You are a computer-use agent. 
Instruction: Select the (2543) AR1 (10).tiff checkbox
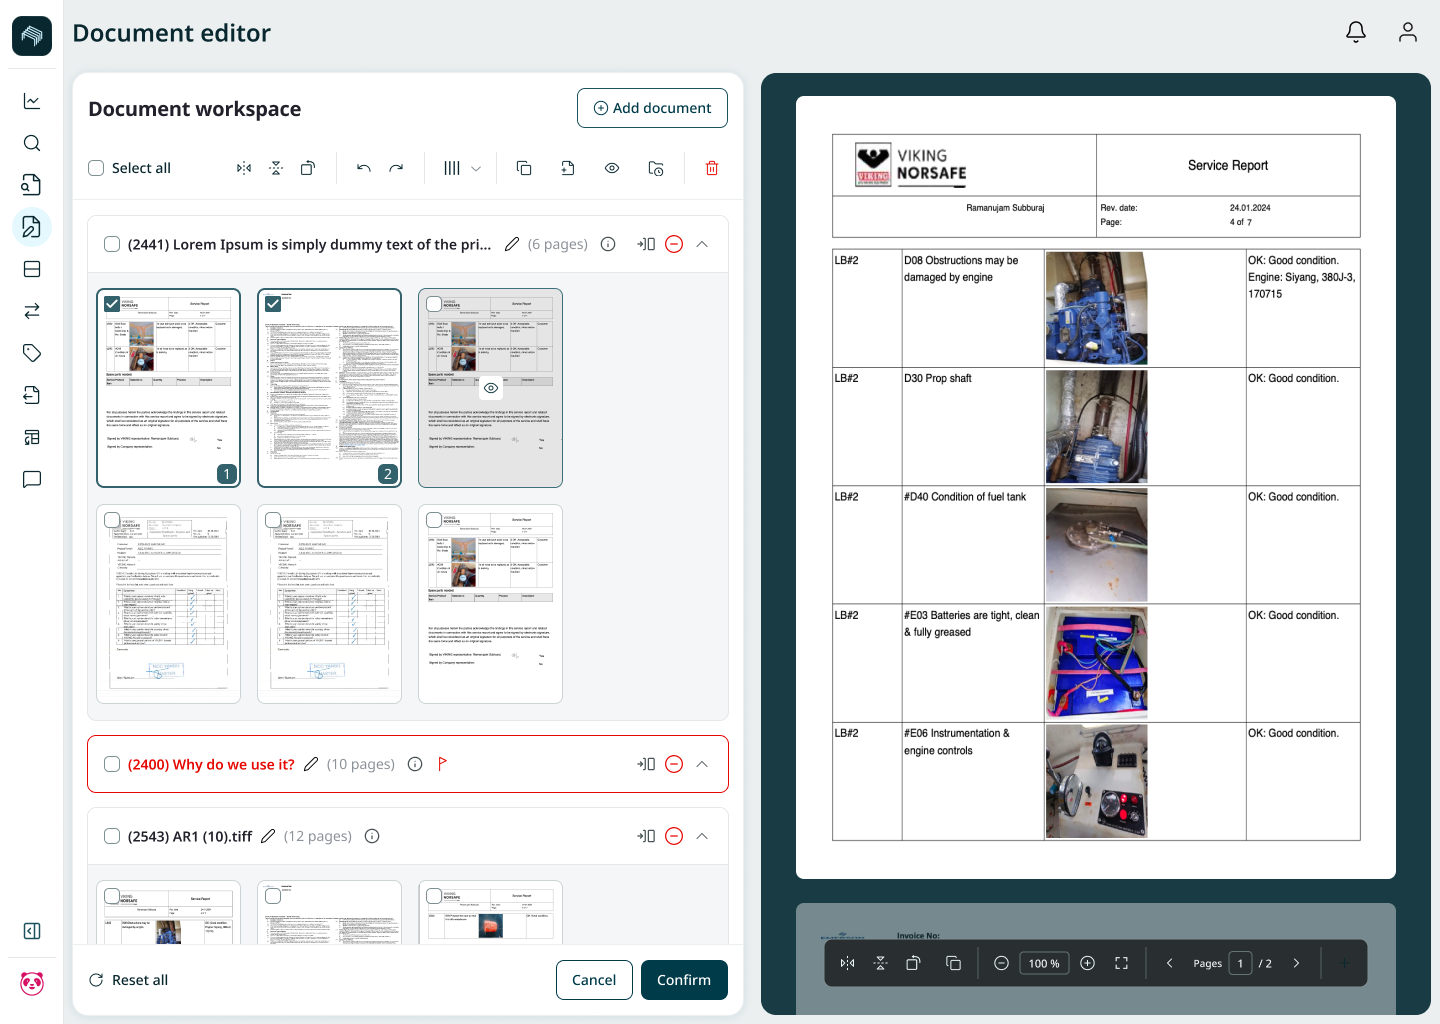coord(112,836)
